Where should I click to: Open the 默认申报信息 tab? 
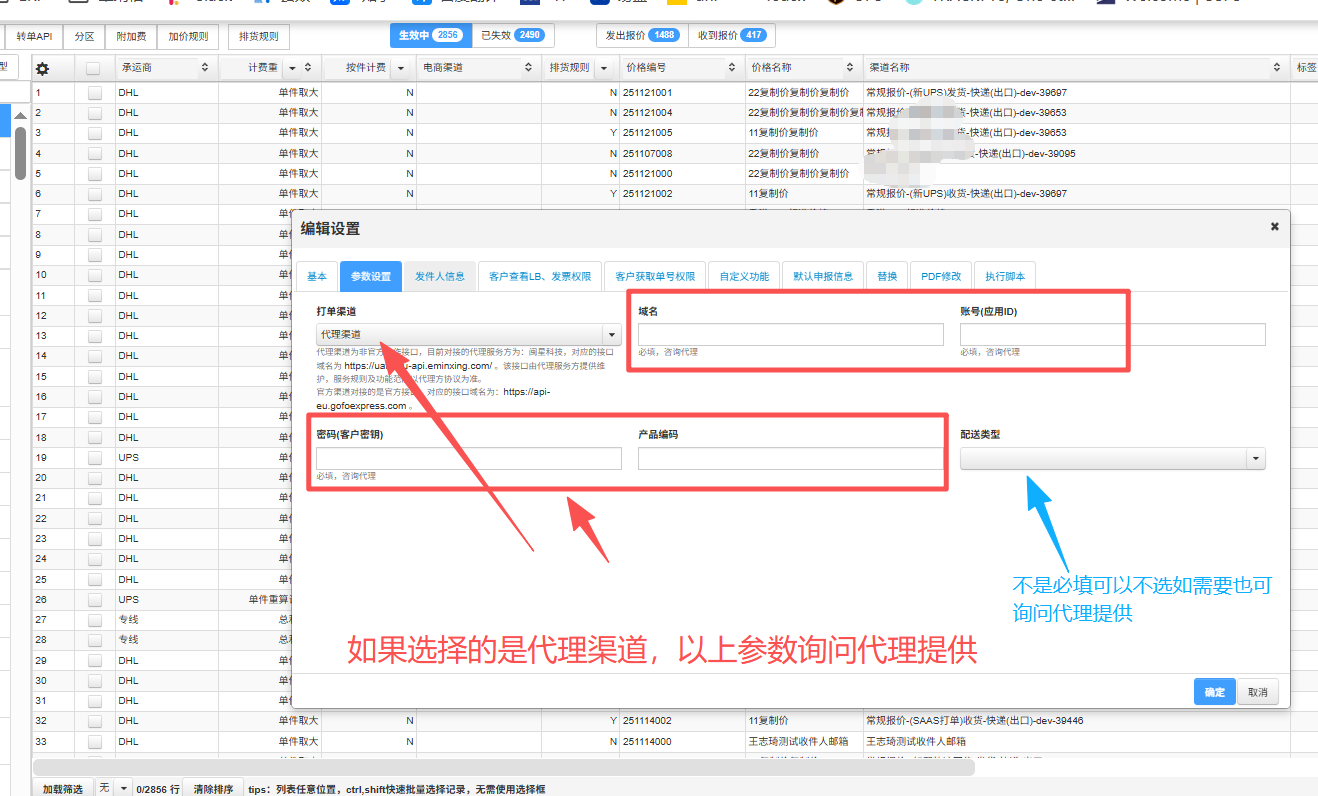[823, 276]
